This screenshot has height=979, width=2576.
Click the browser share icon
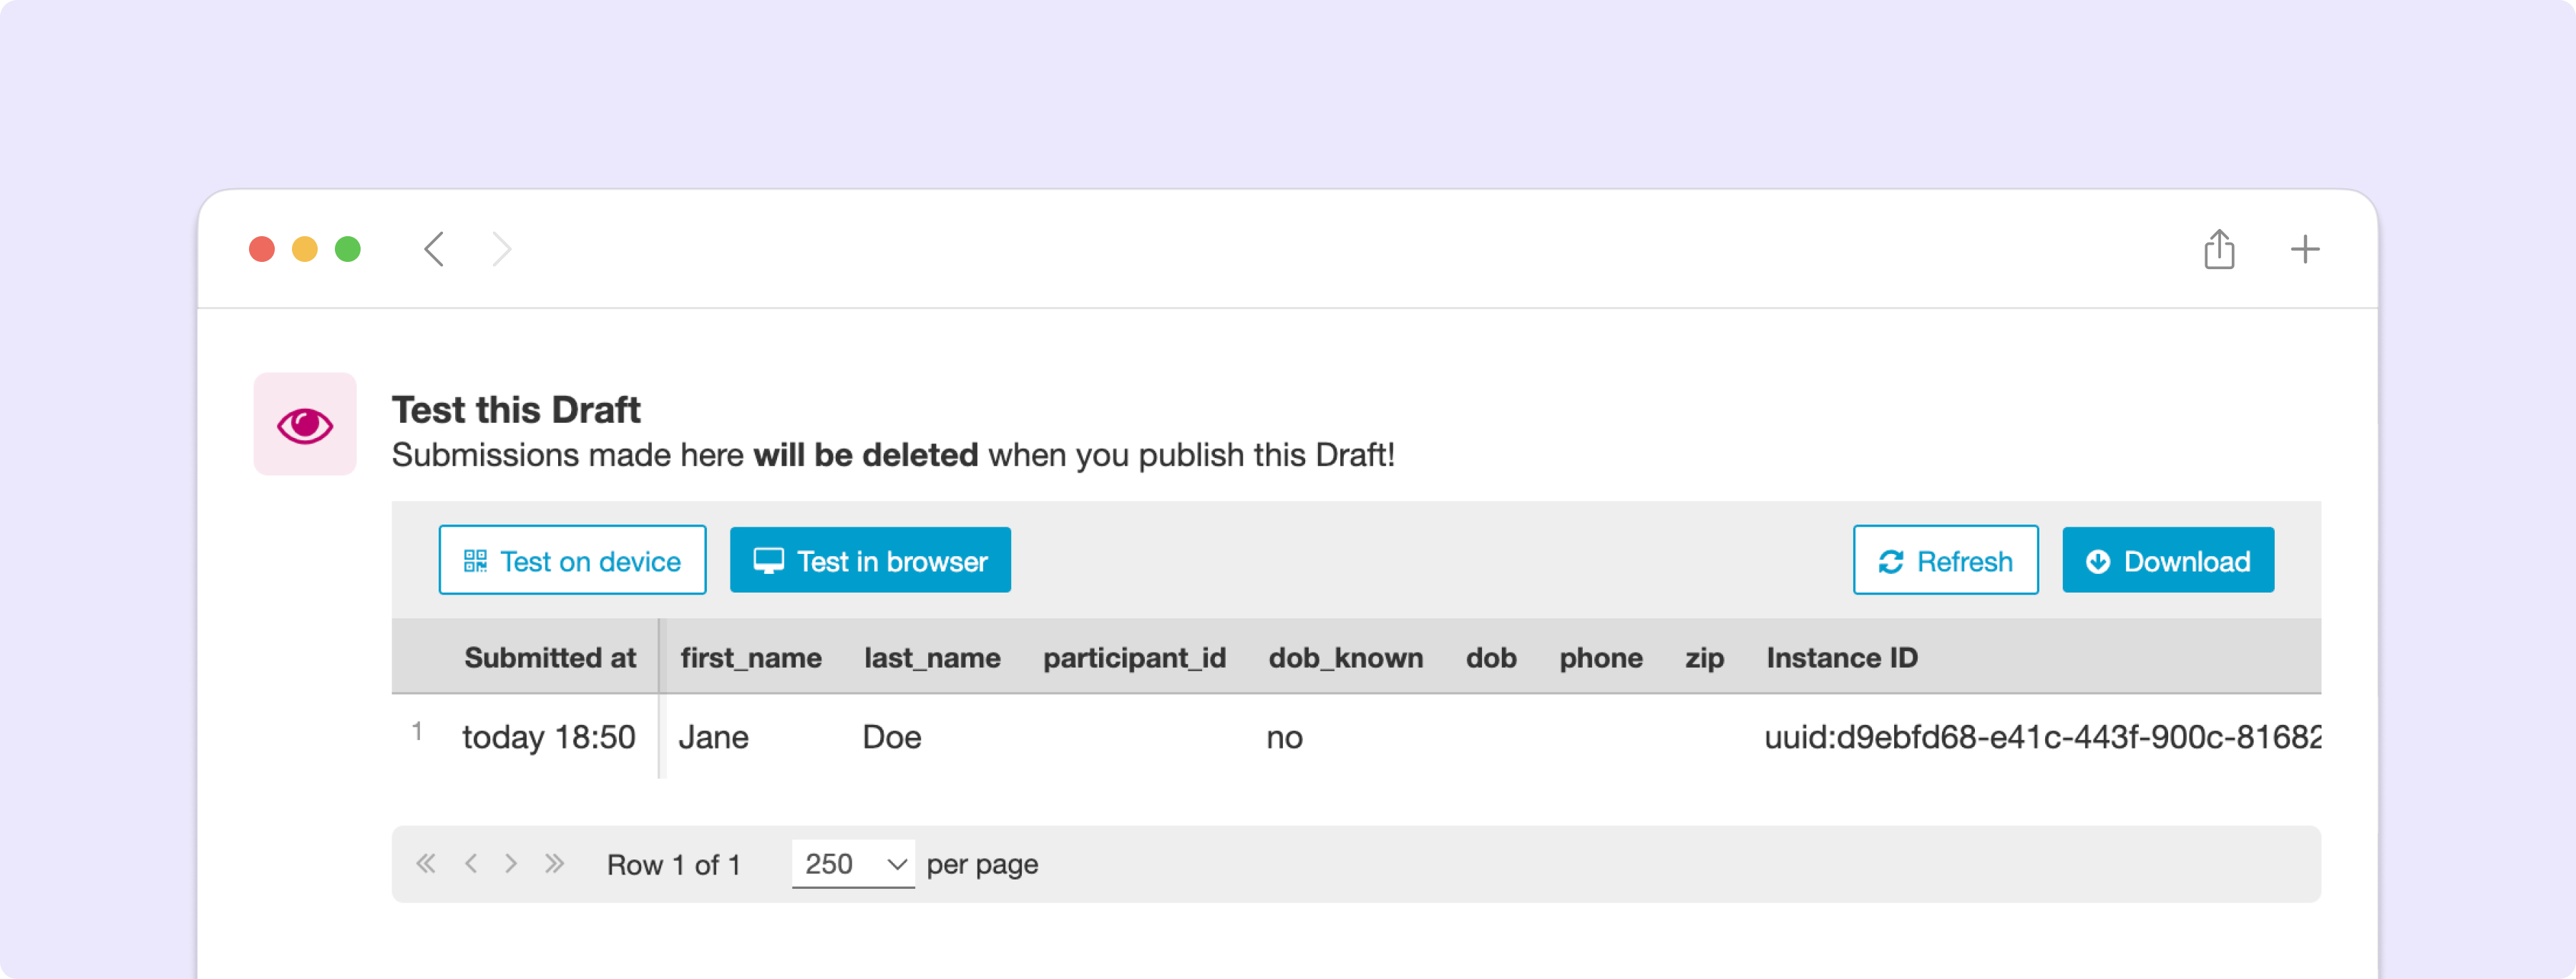[x=2219, y=249]
